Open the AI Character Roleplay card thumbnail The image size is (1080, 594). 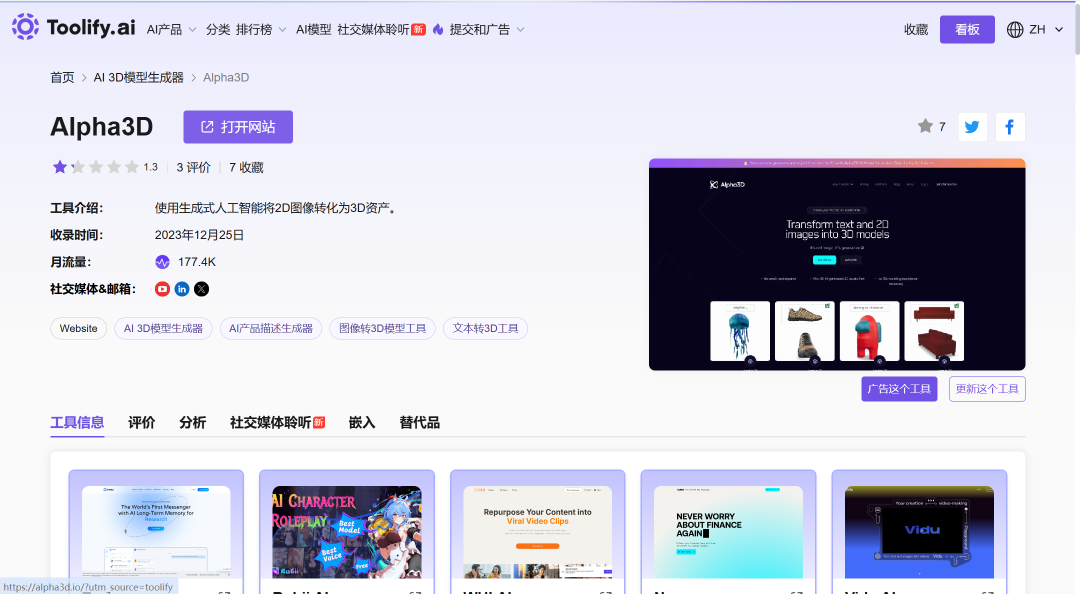(346, 532)
